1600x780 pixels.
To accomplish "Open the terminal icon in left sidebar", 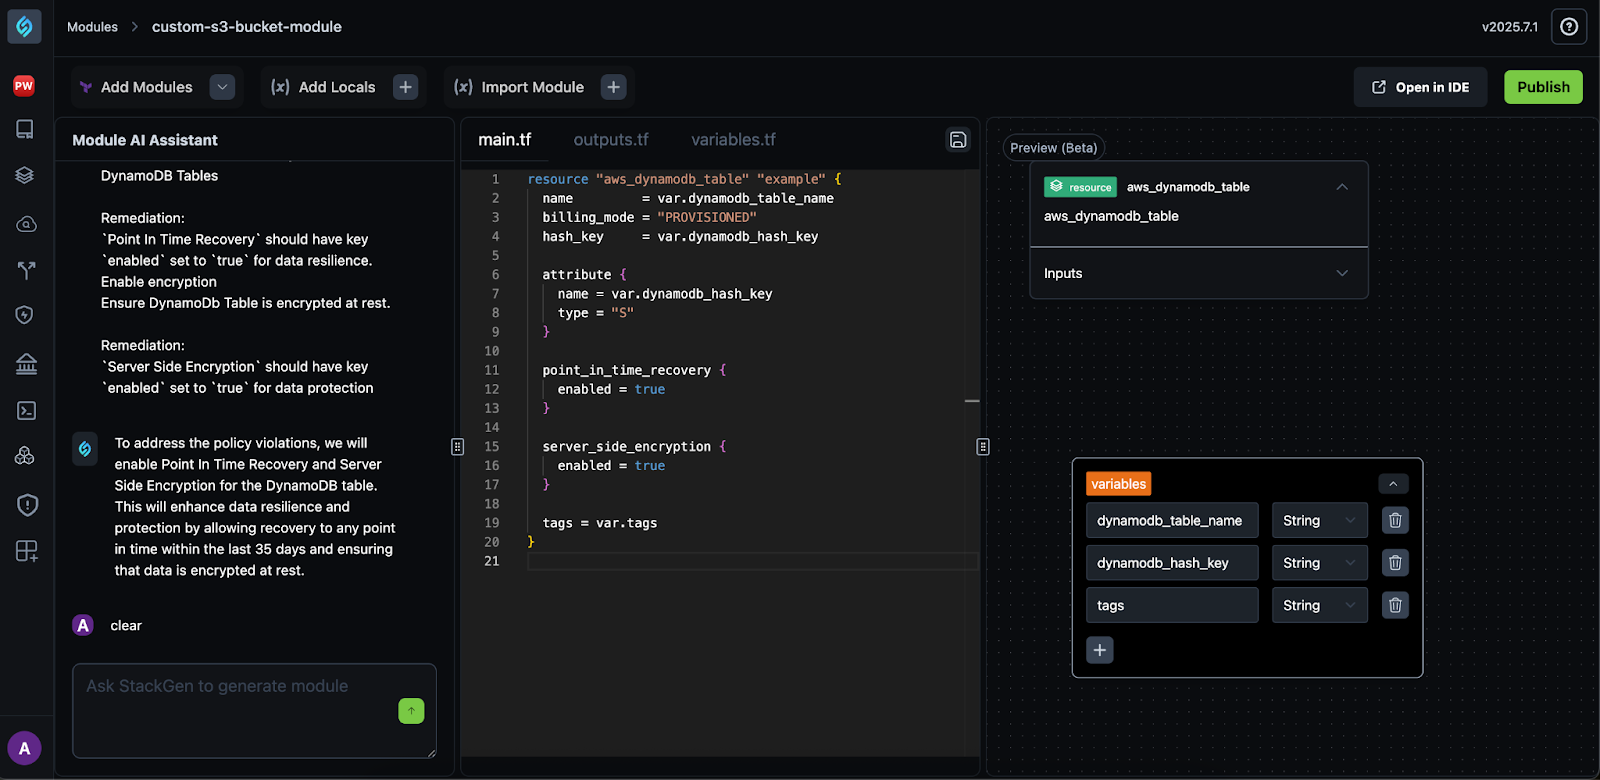I will click(26, 411).
